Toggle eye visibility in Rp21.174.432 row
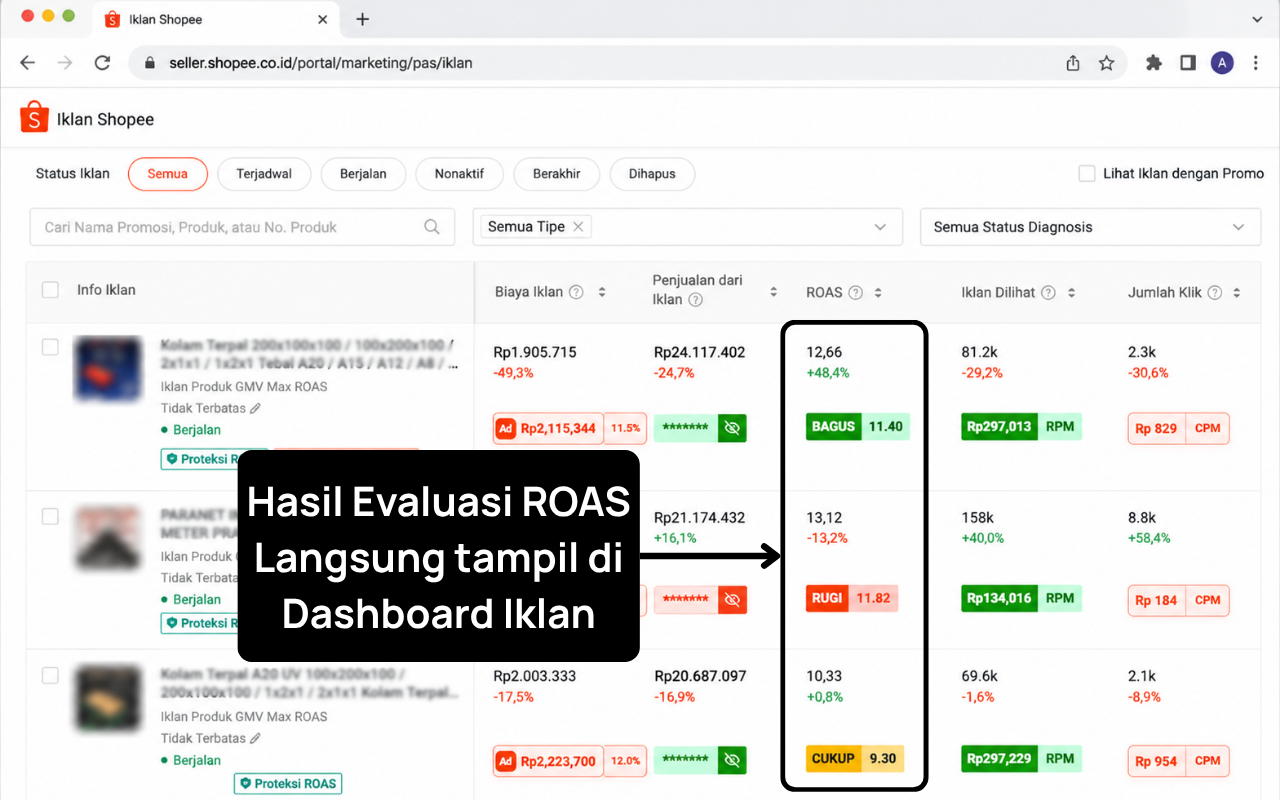 tap(732, 600)
